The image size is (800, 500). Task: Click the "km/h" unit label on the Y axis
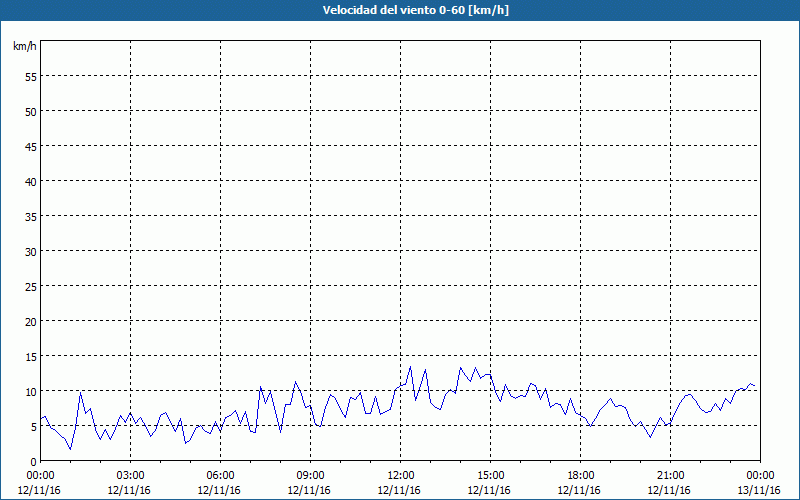click(x=25, y=46)
